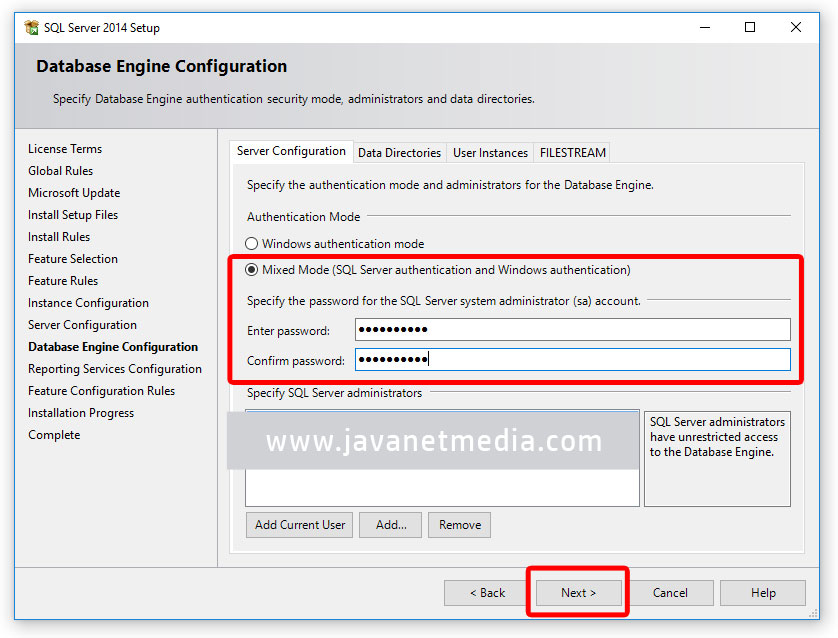Click the Add... button
Image resolution: width=838 pixels, height=638 pixels.
(x=391, y=525)
